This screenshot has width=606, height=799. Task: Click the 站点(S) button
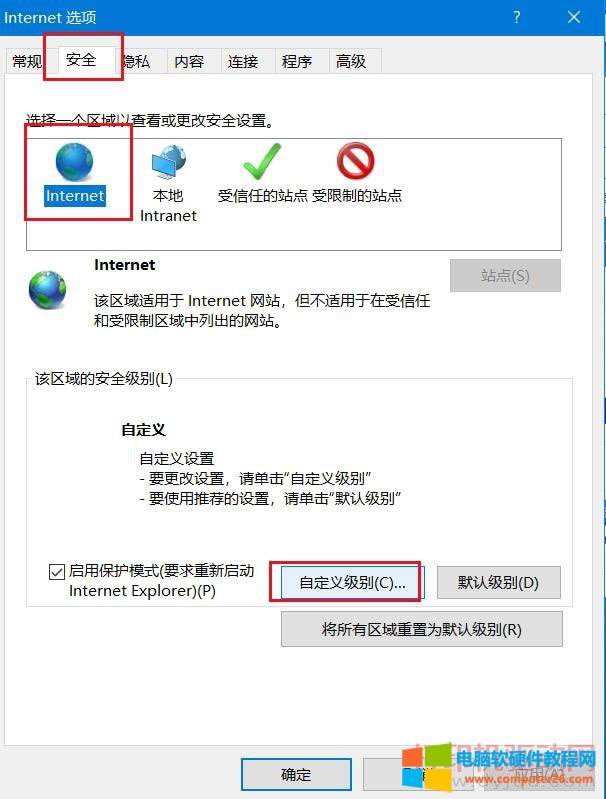tap(505, 276)
